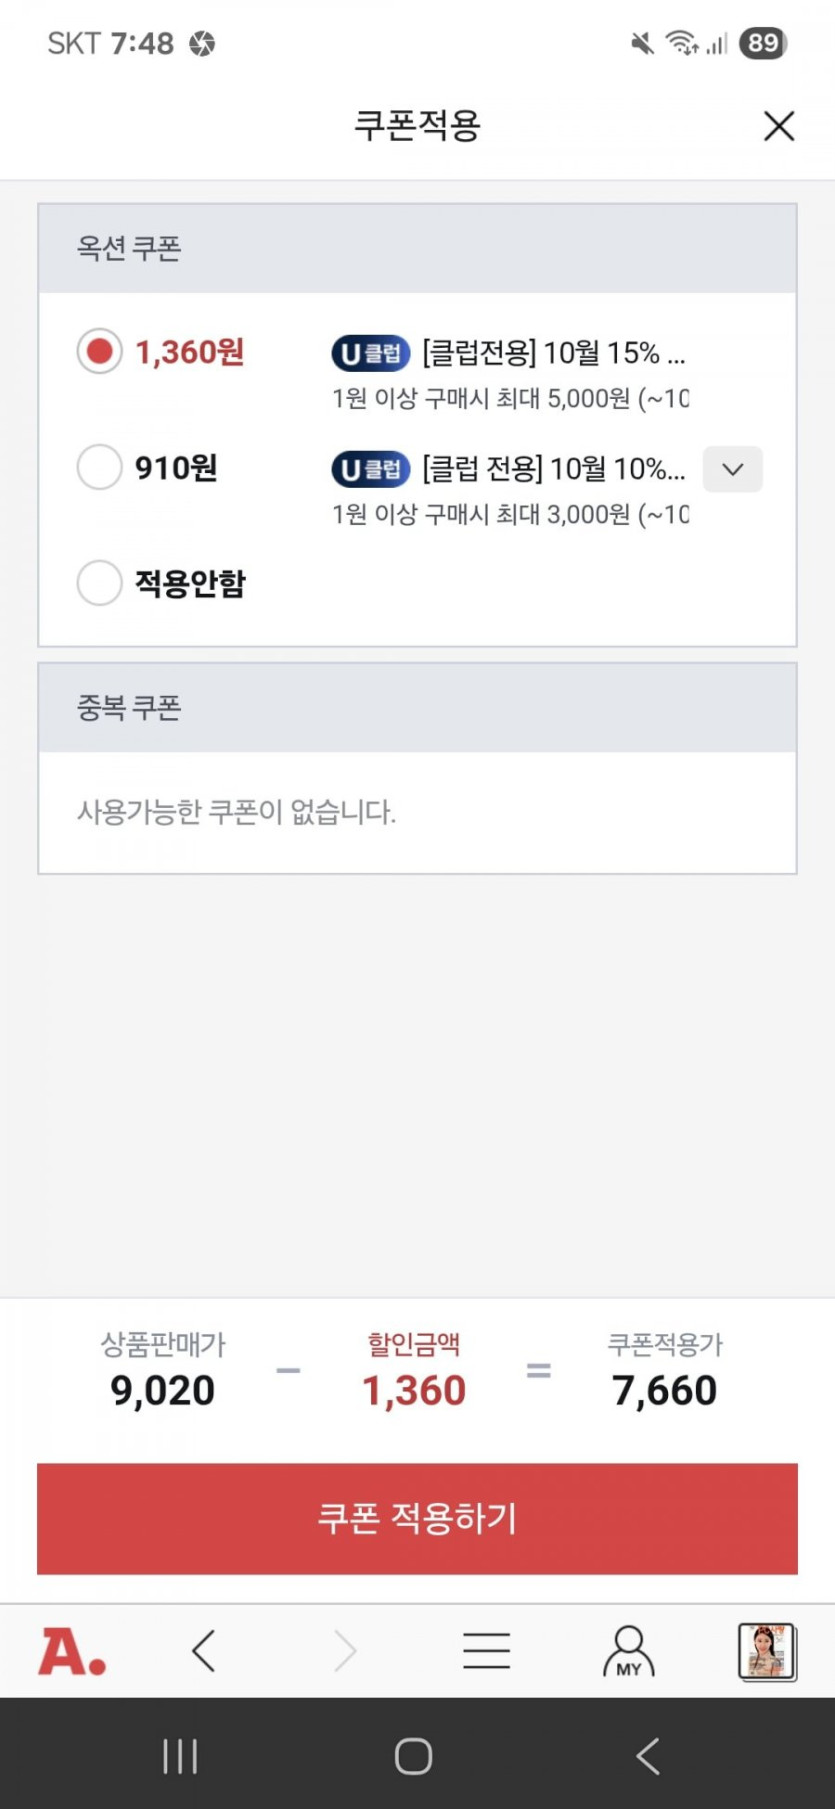Expand the 910원 coupon dropdown chevron
The image size is (835, 1809).
pos(732,469)
